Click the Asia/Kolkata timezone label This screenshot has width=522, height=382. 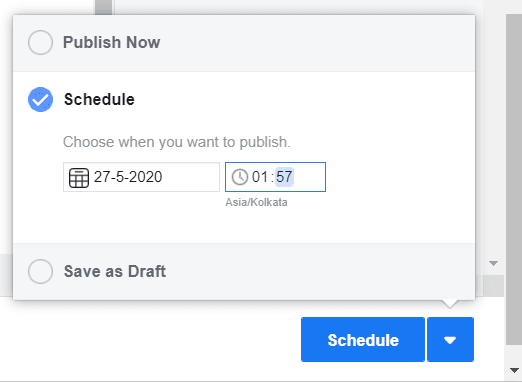256,202
